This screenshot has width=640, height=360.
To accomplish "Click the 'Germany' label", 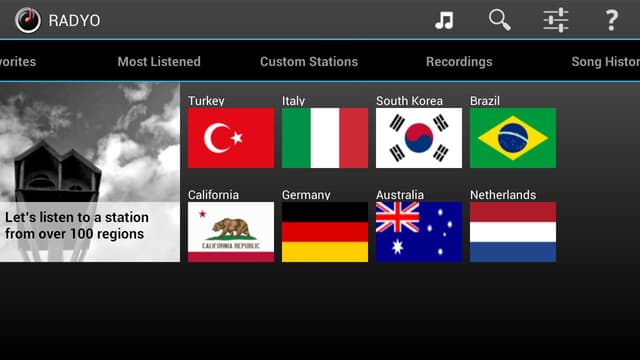I will click(x=306, y=195).
